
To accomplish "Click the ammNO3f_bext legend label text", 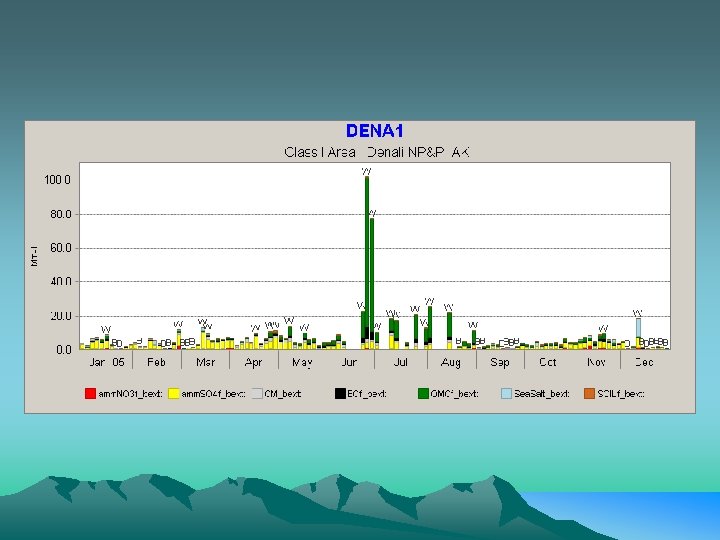I will tap(130, 394).
